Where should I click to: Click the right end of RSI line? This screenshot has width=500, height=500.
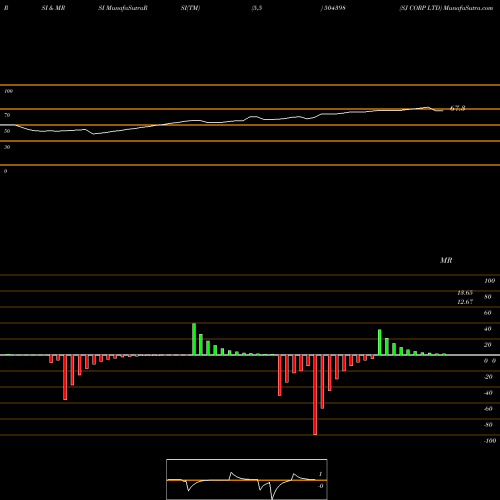442,110
